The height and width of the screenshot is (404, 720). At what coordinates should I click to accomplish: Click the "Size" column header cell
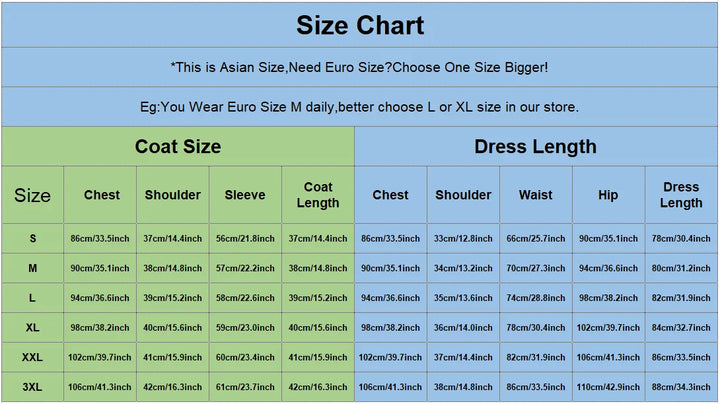click(32, 195)
